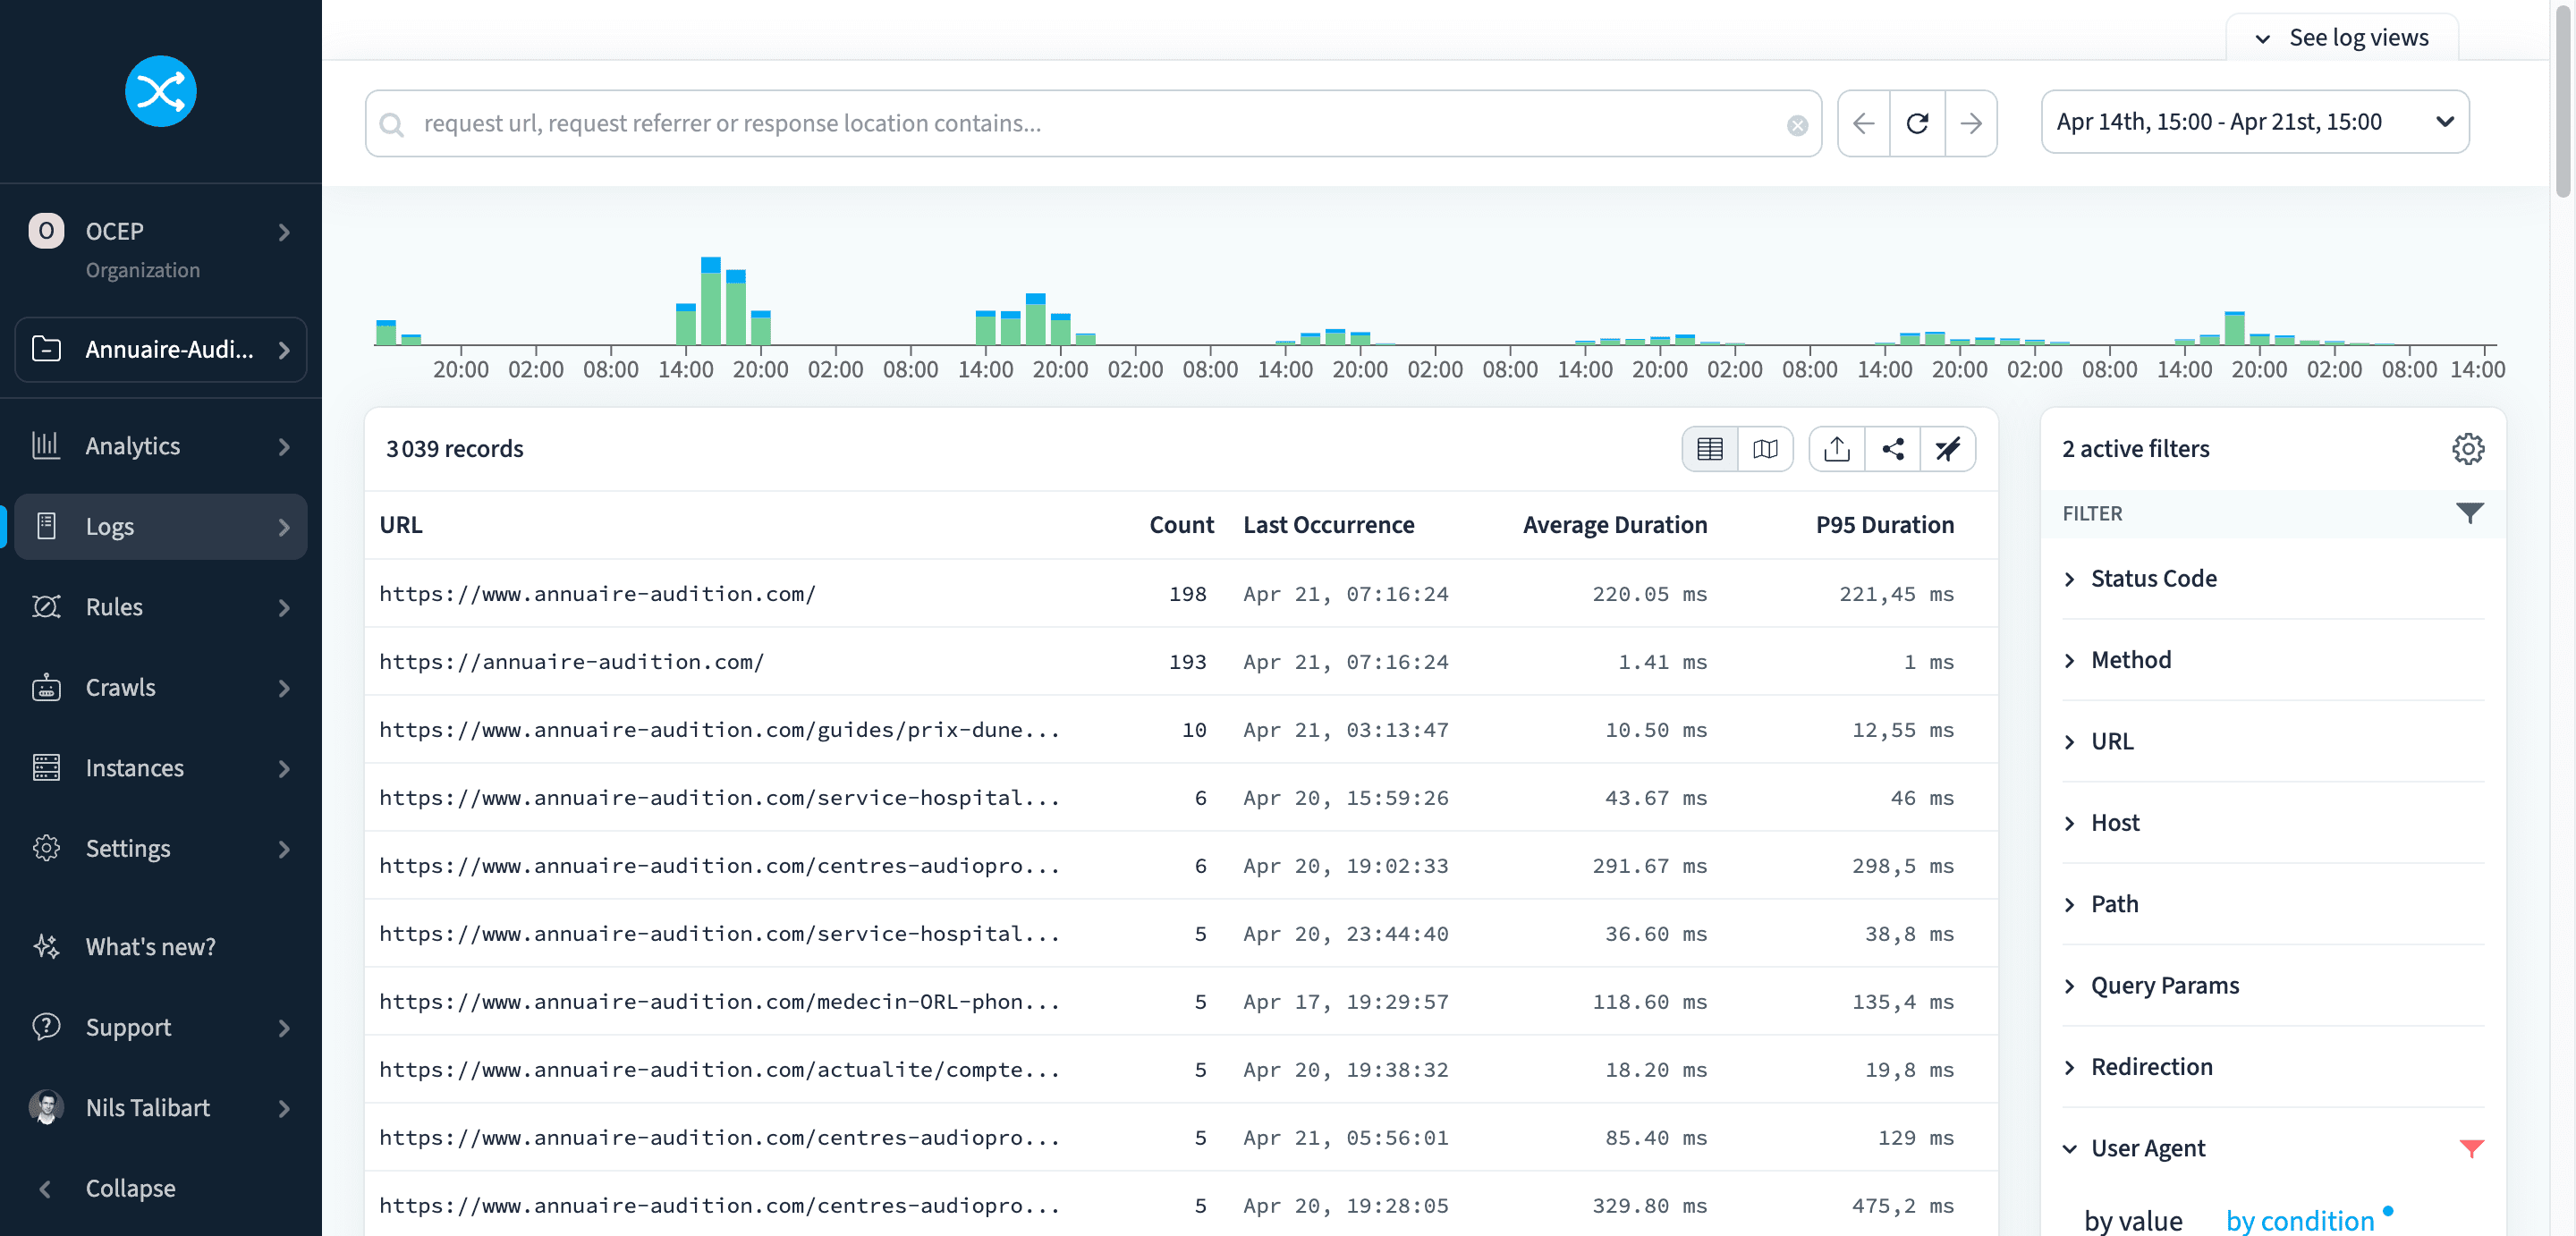Clear the search field with x icon
The width and height of the screenshot is (2576, 1236).
pyautogui.click(x=1797, y=125)
